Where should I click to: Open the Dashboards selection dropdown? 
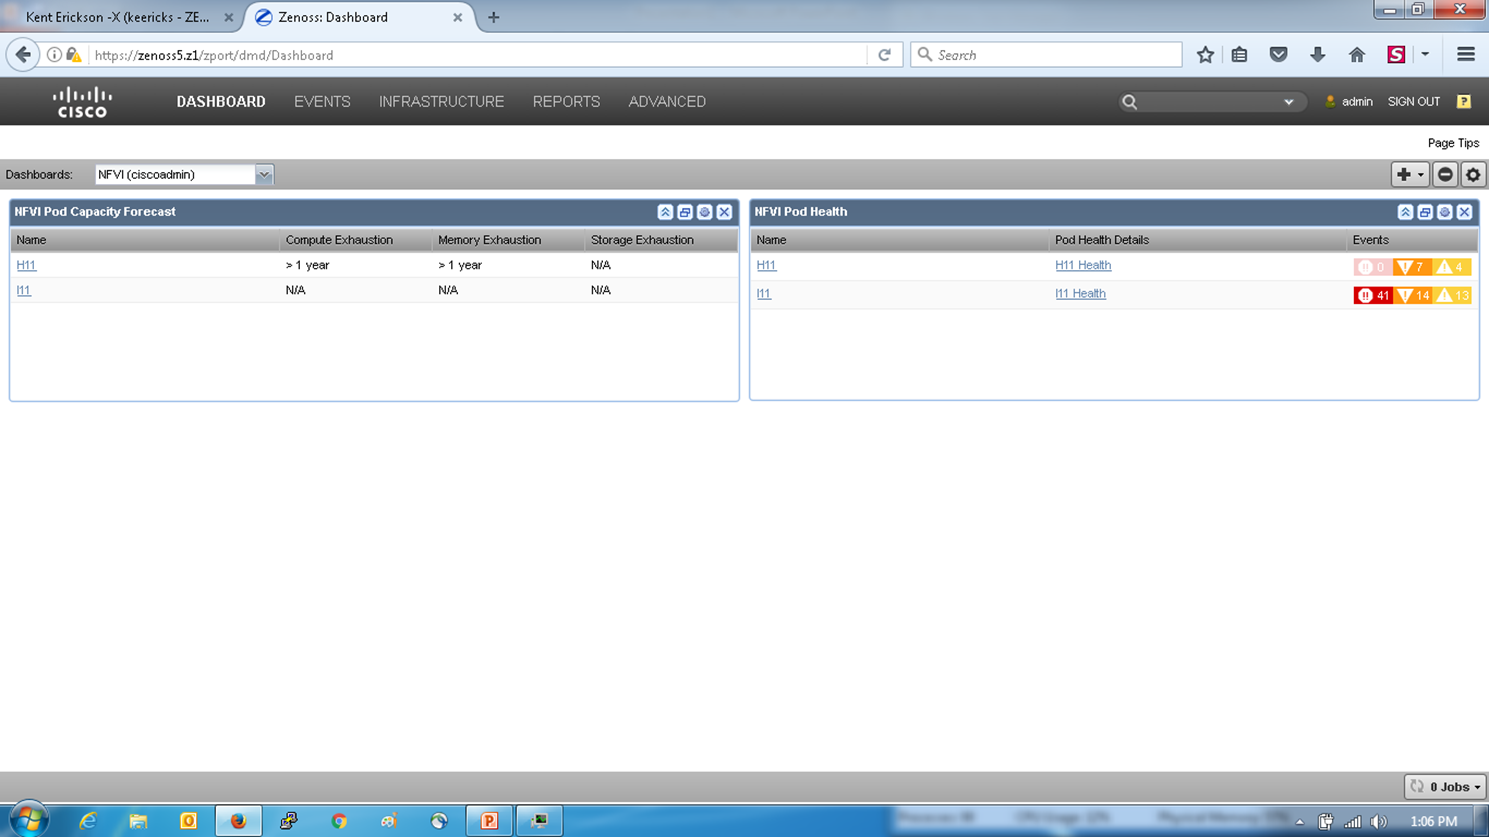pos(264,175)
